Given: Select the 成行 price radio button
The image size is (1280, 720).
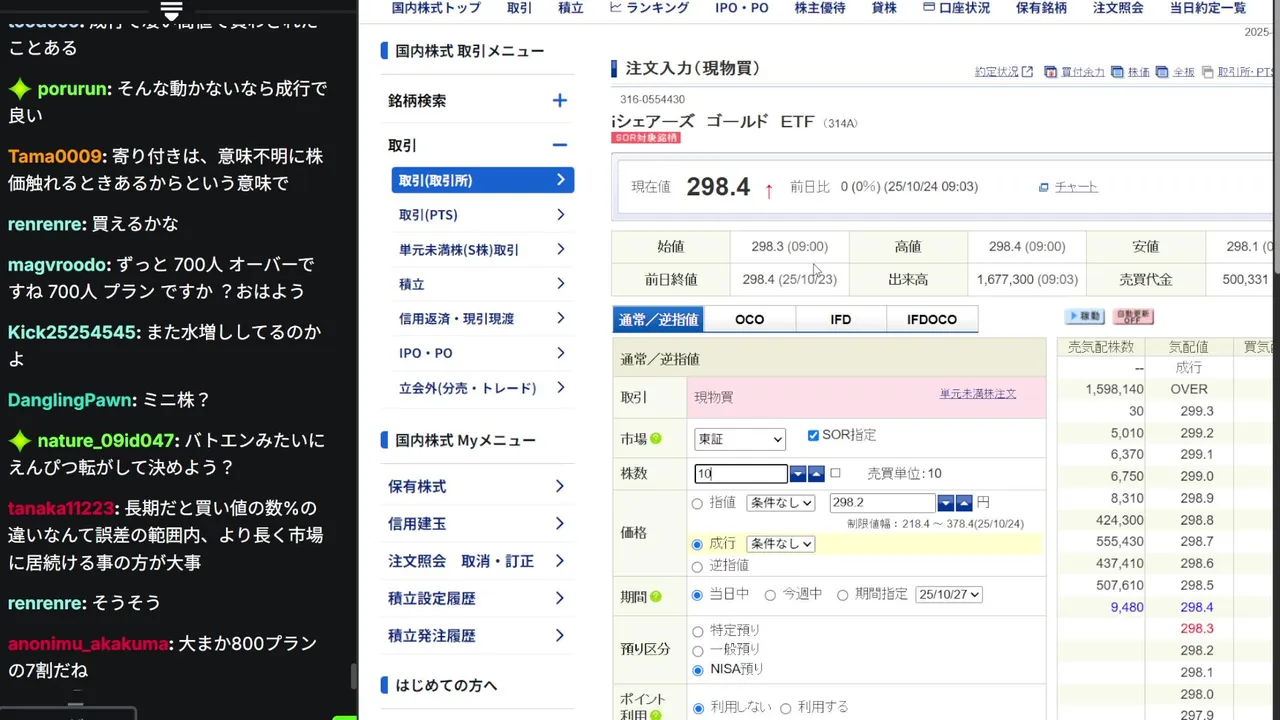Looking at the screenshot, I should coord(697,544).
